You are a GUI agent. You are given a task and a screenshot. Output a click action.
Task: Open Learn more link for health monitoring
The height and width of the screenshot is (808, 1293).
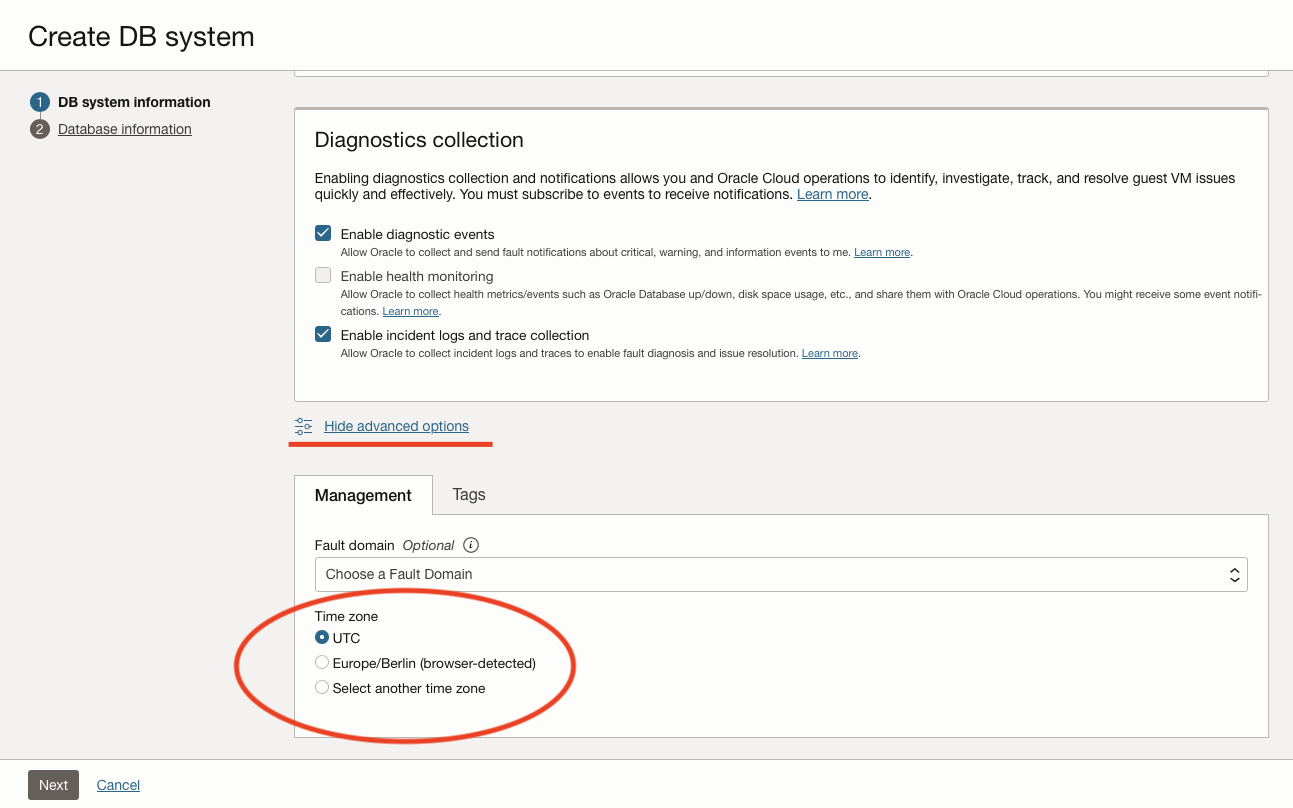[411, 312]
